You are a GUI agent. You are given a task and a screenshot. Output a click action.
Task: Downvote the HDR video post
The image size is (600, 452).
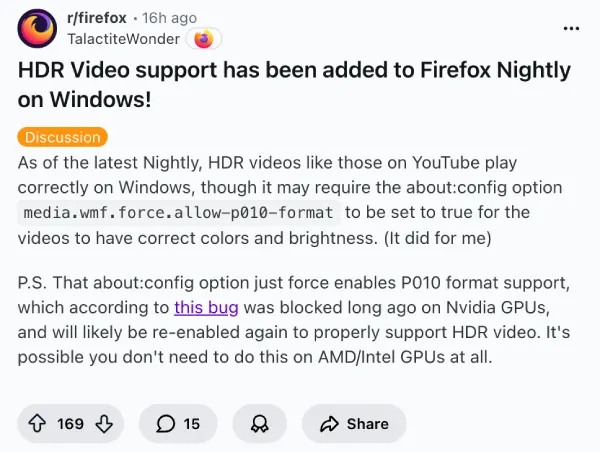pos(104,424)
